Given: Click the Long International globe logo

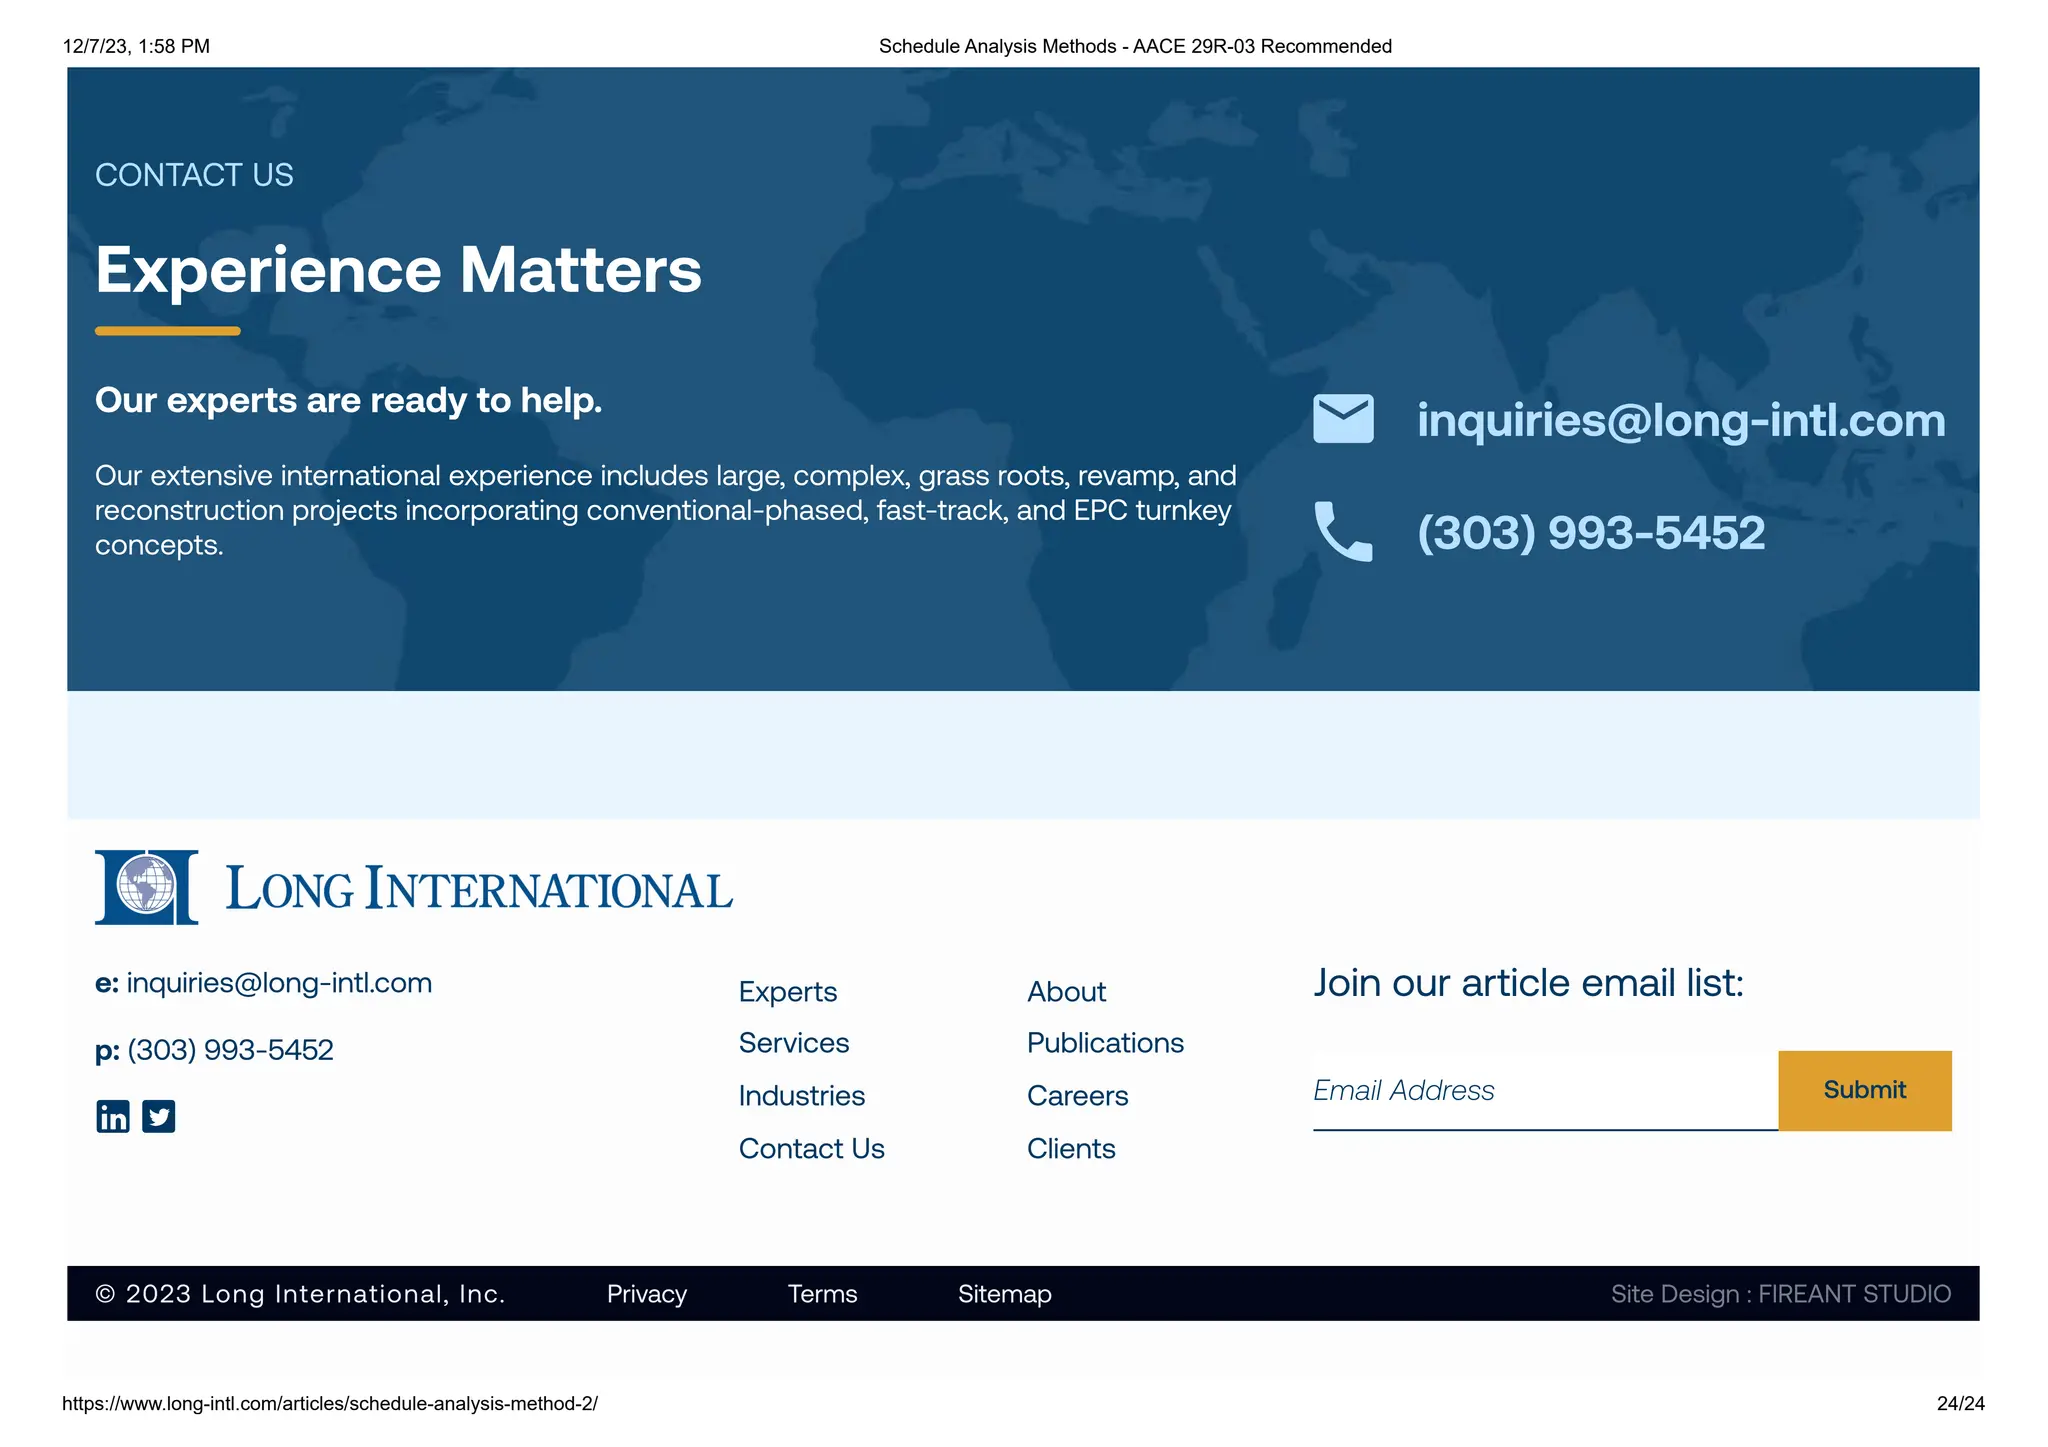Looking at the screenshot, I should [x=146, y=887].
